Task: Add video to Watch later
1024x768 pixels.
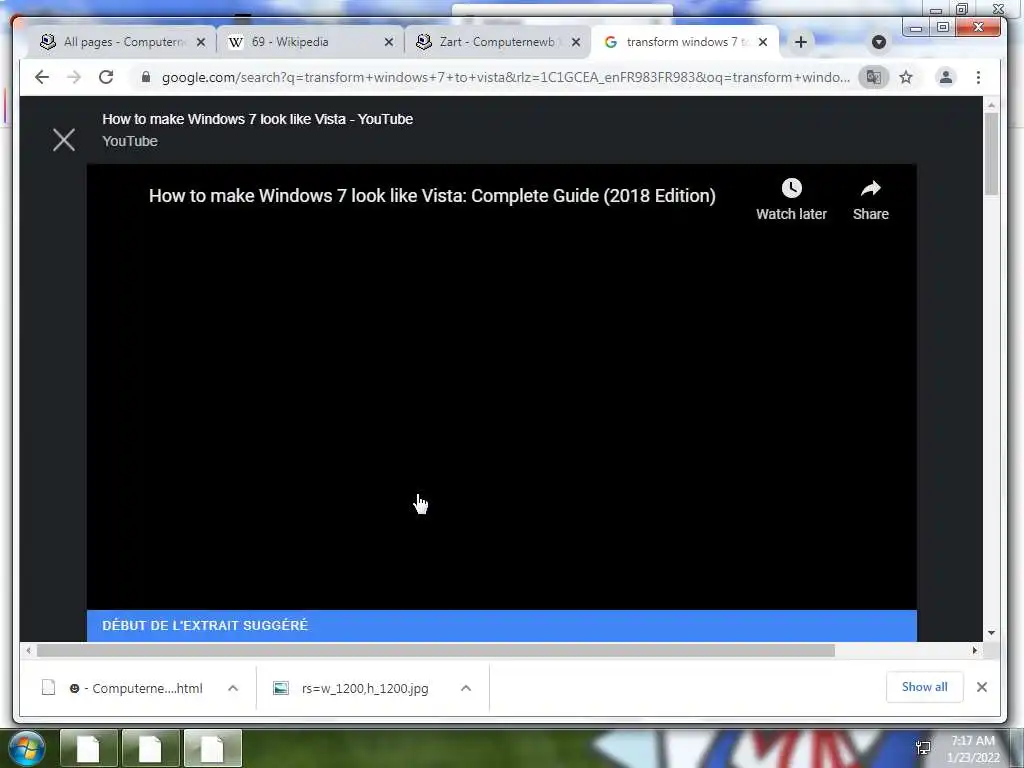Action: click(792, 200)
